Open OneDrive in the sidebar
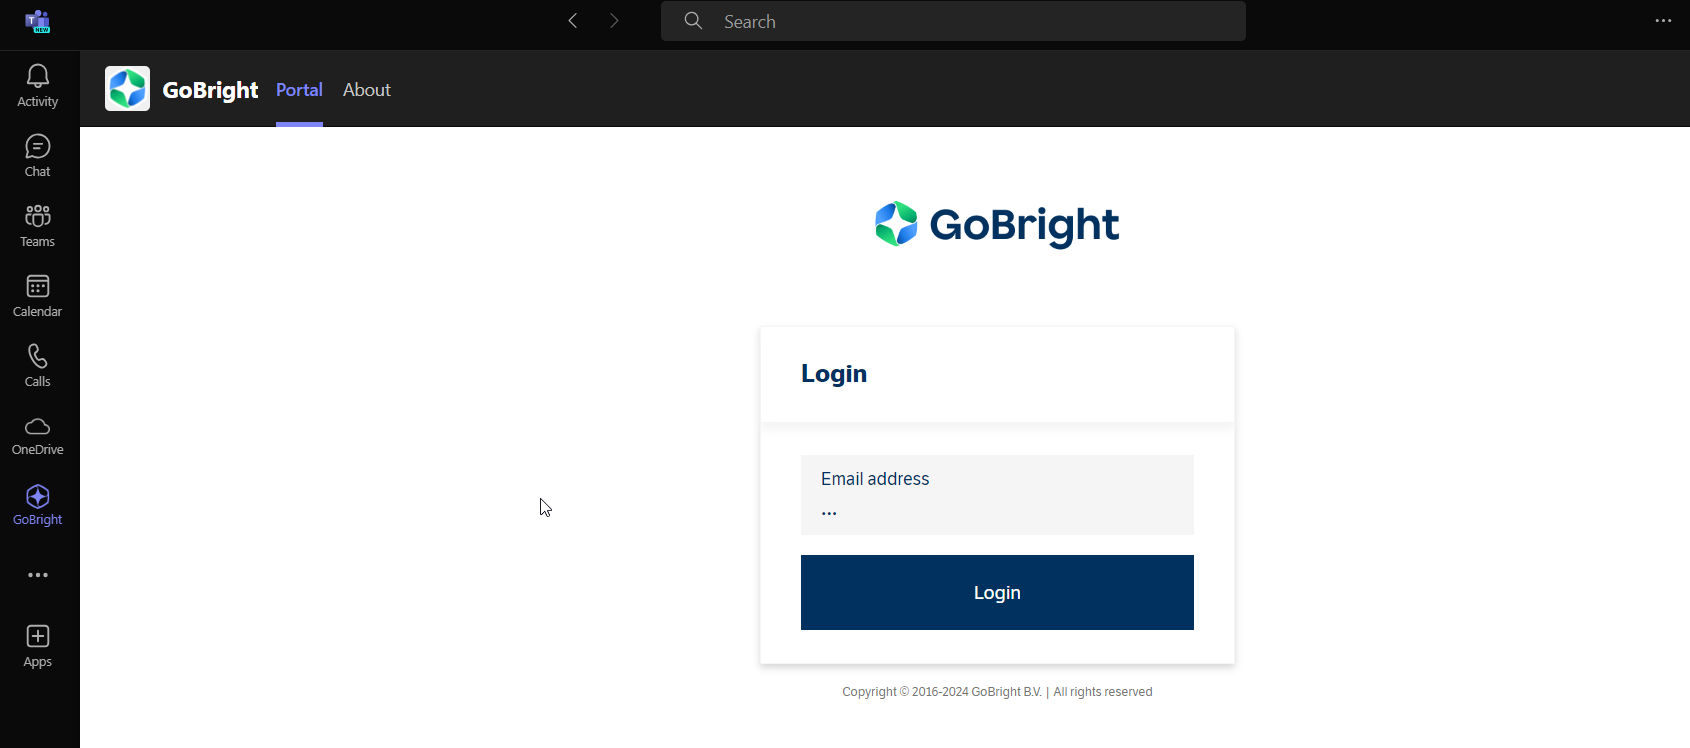The image size is (1690, 748). point(38,436)
